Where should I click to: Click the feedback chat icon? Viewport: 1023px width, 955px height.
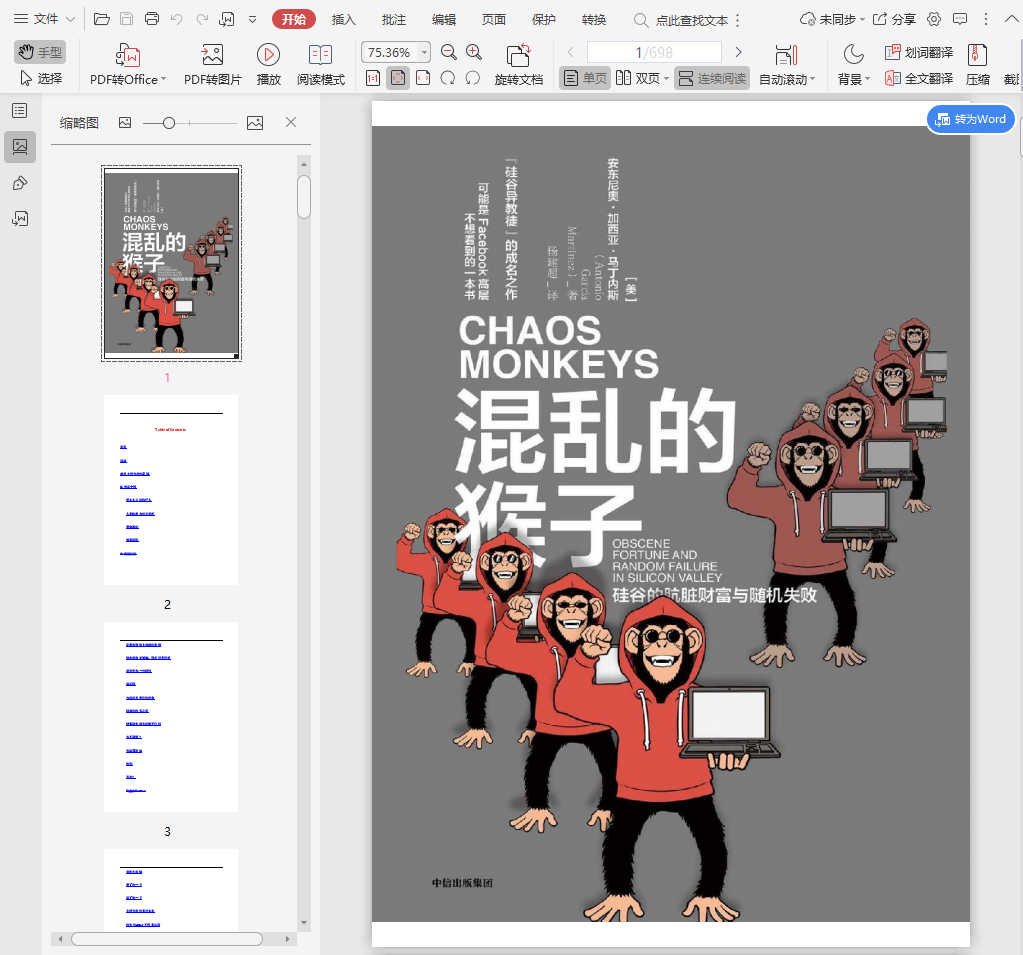(x=960, y=19)
